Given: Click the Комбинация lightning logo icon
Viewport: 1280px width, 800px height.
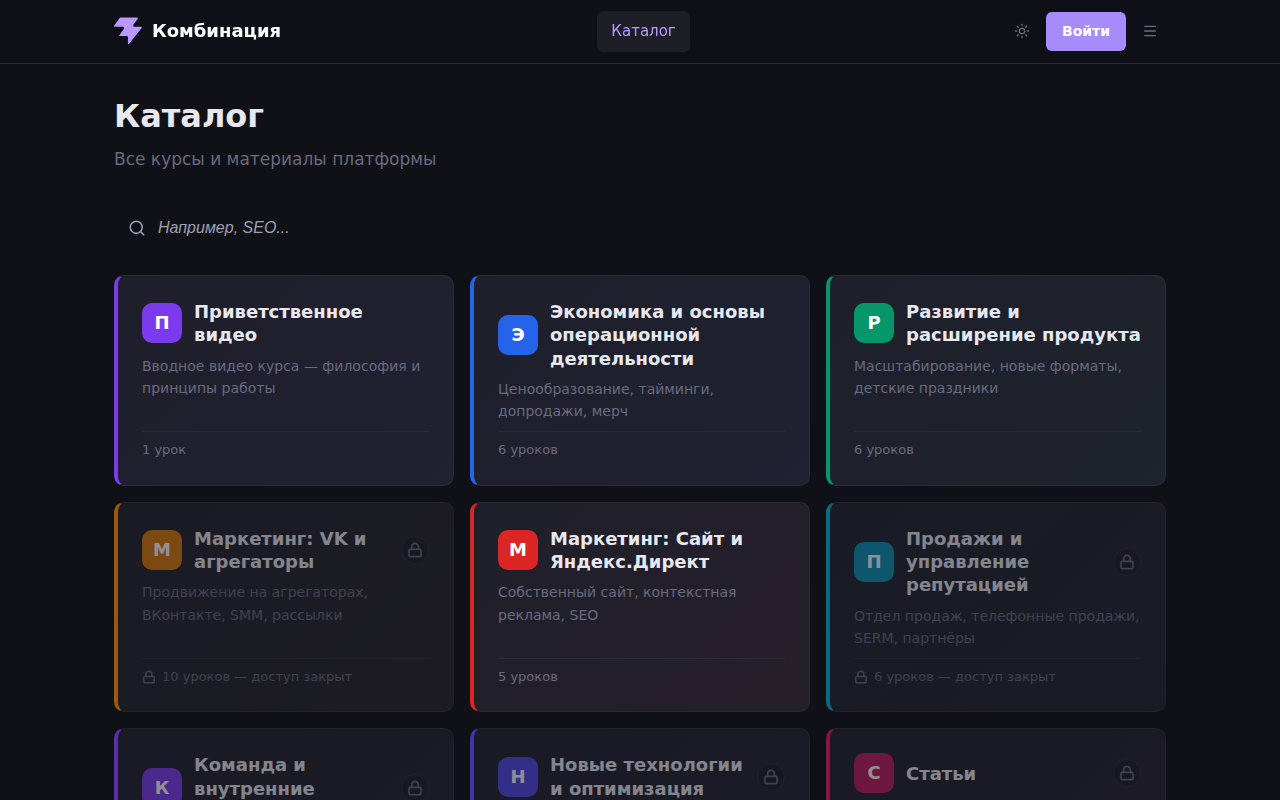Looking at the screenshot, I should (128, 31).
